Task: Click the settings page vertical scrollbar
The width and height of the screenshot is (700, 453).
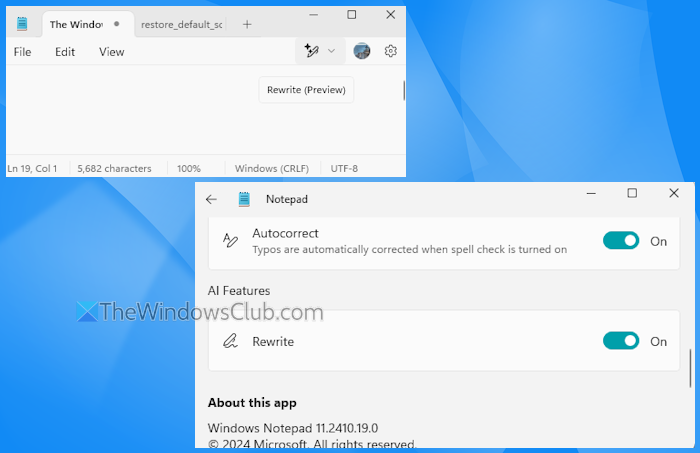Action: (x=690, y=367)
